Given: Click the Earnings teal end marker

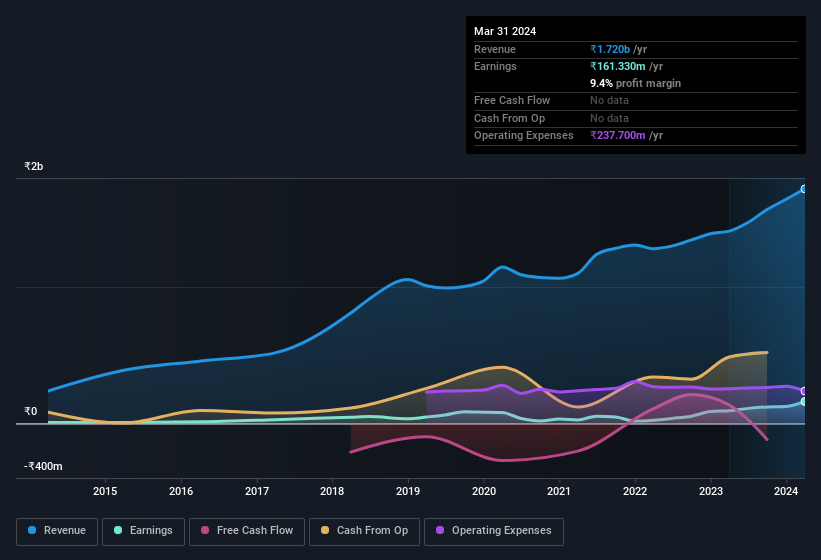Looking at the screenshot, I should [x=804, y=401].
